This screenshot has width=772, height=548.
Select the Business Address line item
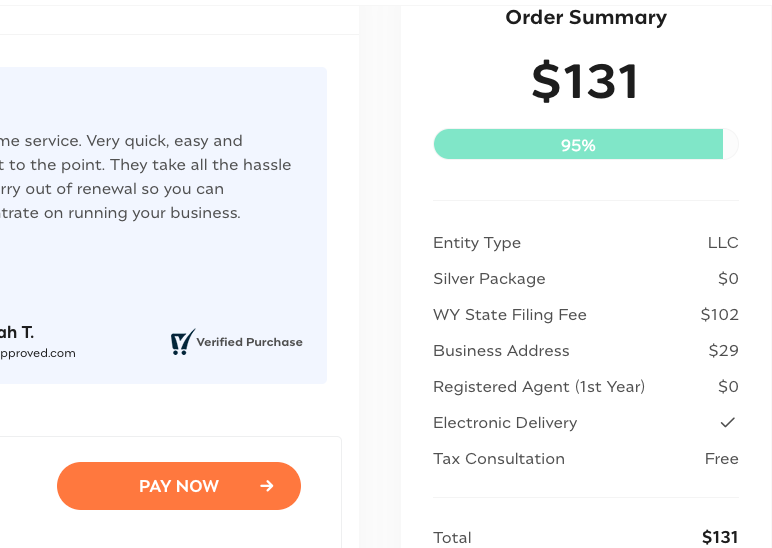501,351
